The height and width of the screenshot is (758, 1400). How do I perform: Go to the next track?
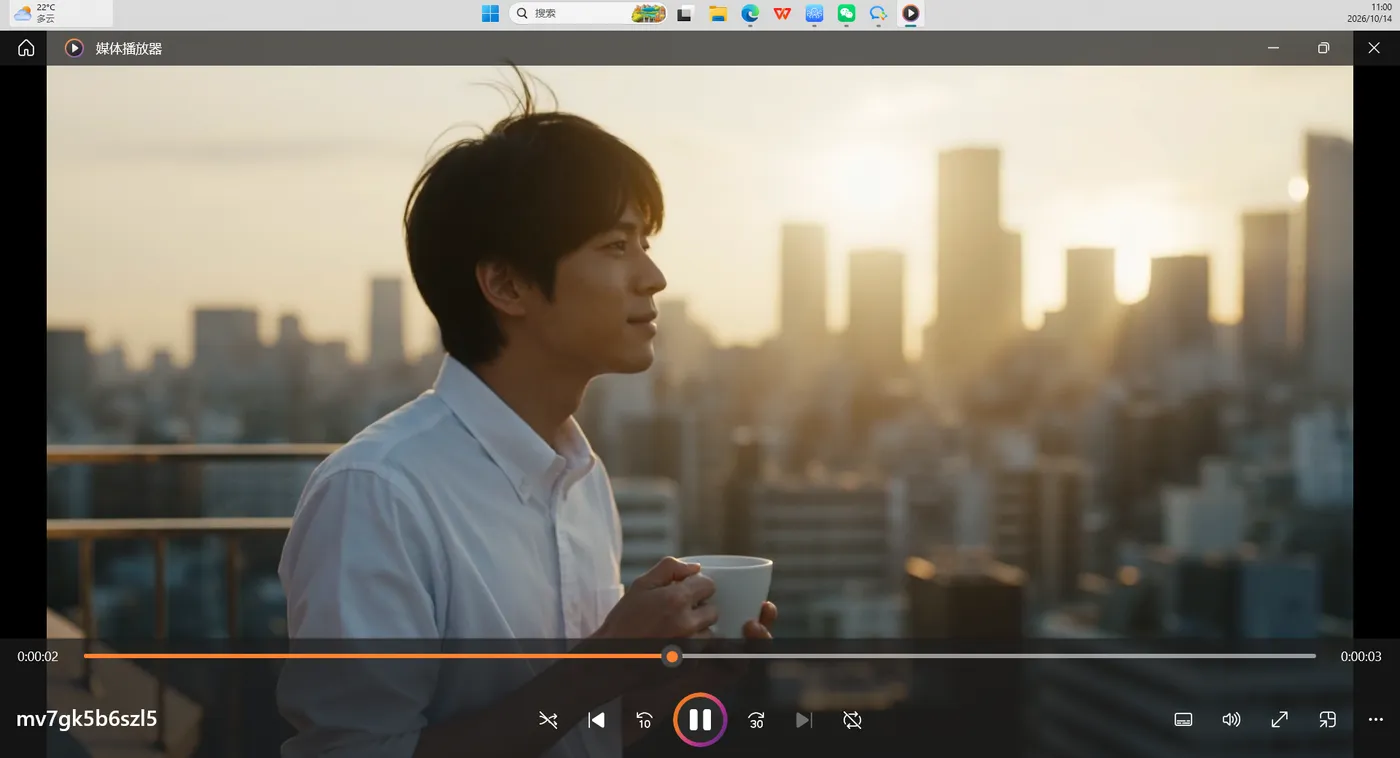coord(804,720)
